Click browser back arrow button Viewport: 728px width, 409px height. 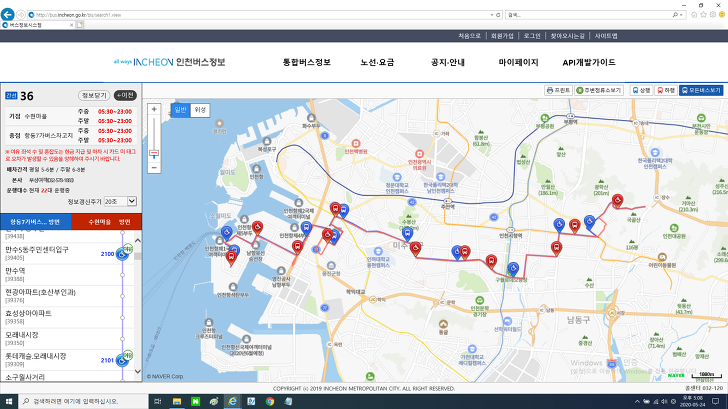coord(7,14)
